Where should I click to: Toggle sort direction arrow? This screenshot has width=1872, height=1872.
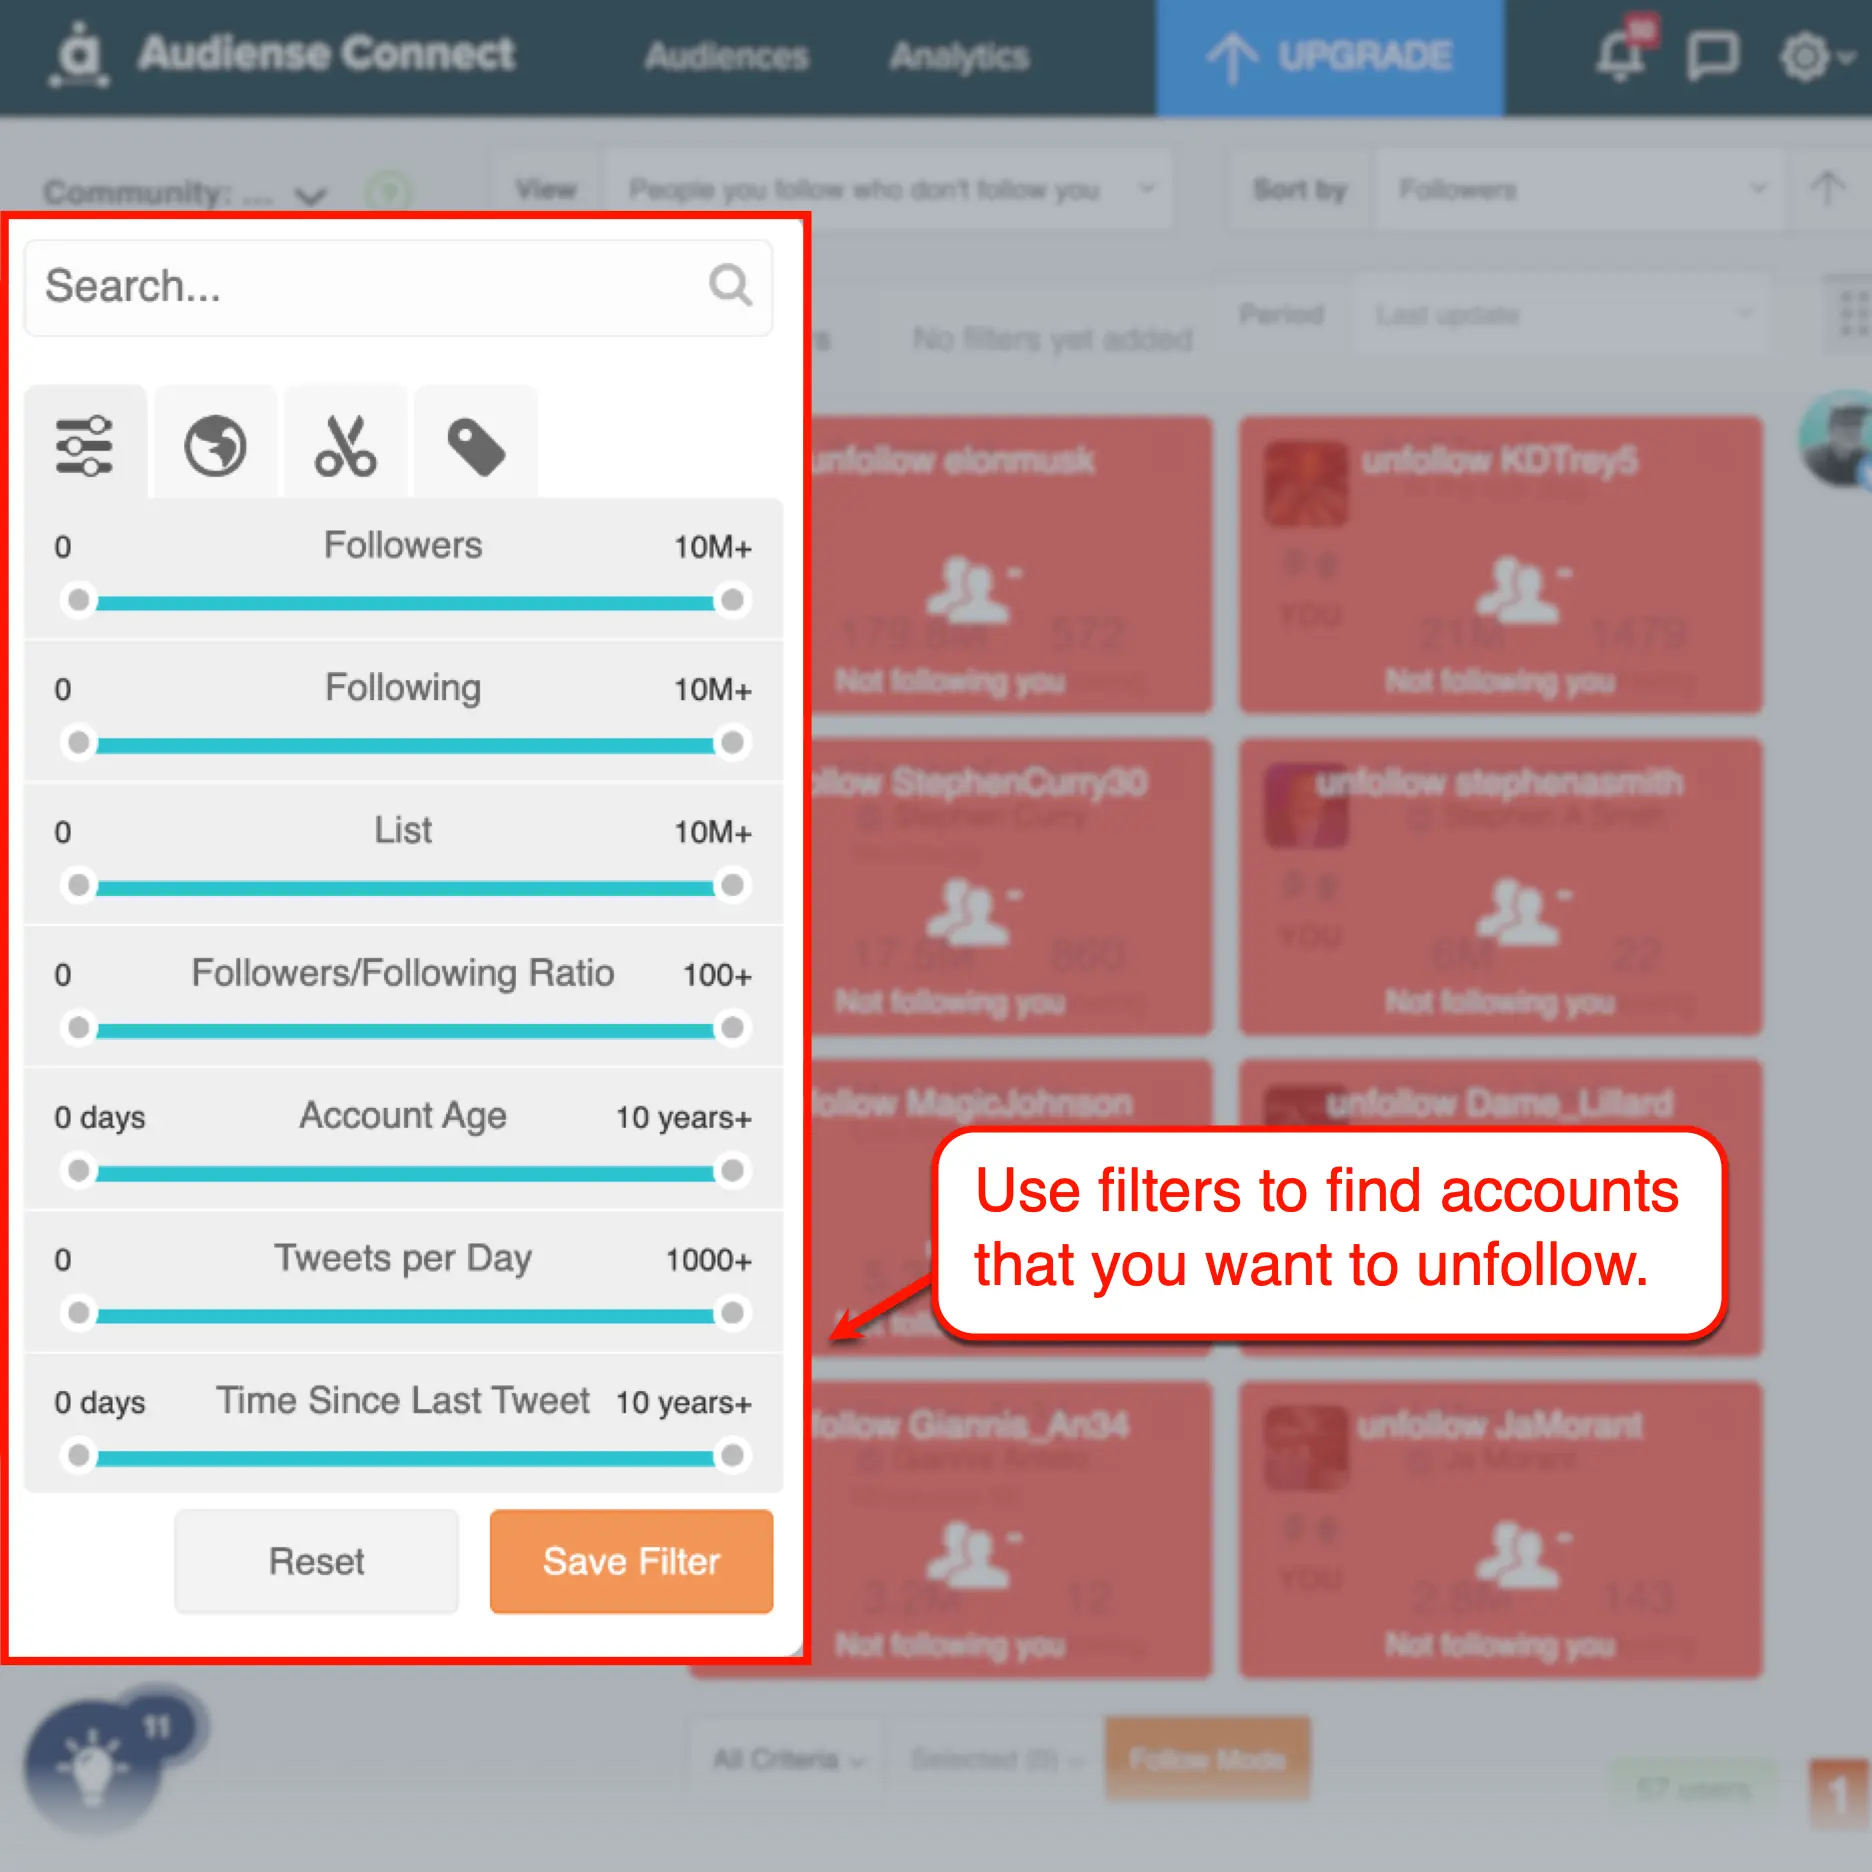tap(1829, 188)
